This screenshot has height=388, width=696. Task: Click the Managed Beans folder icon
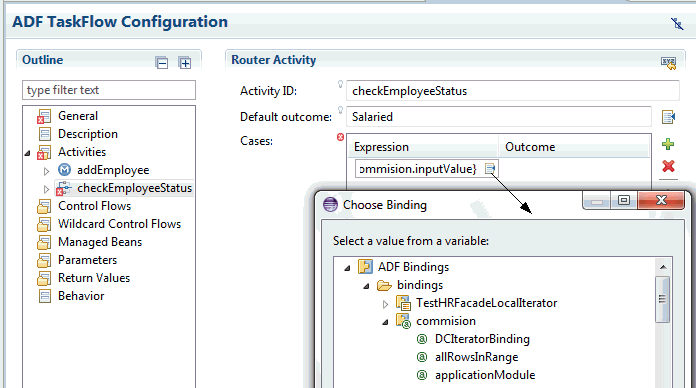(44, 242)
